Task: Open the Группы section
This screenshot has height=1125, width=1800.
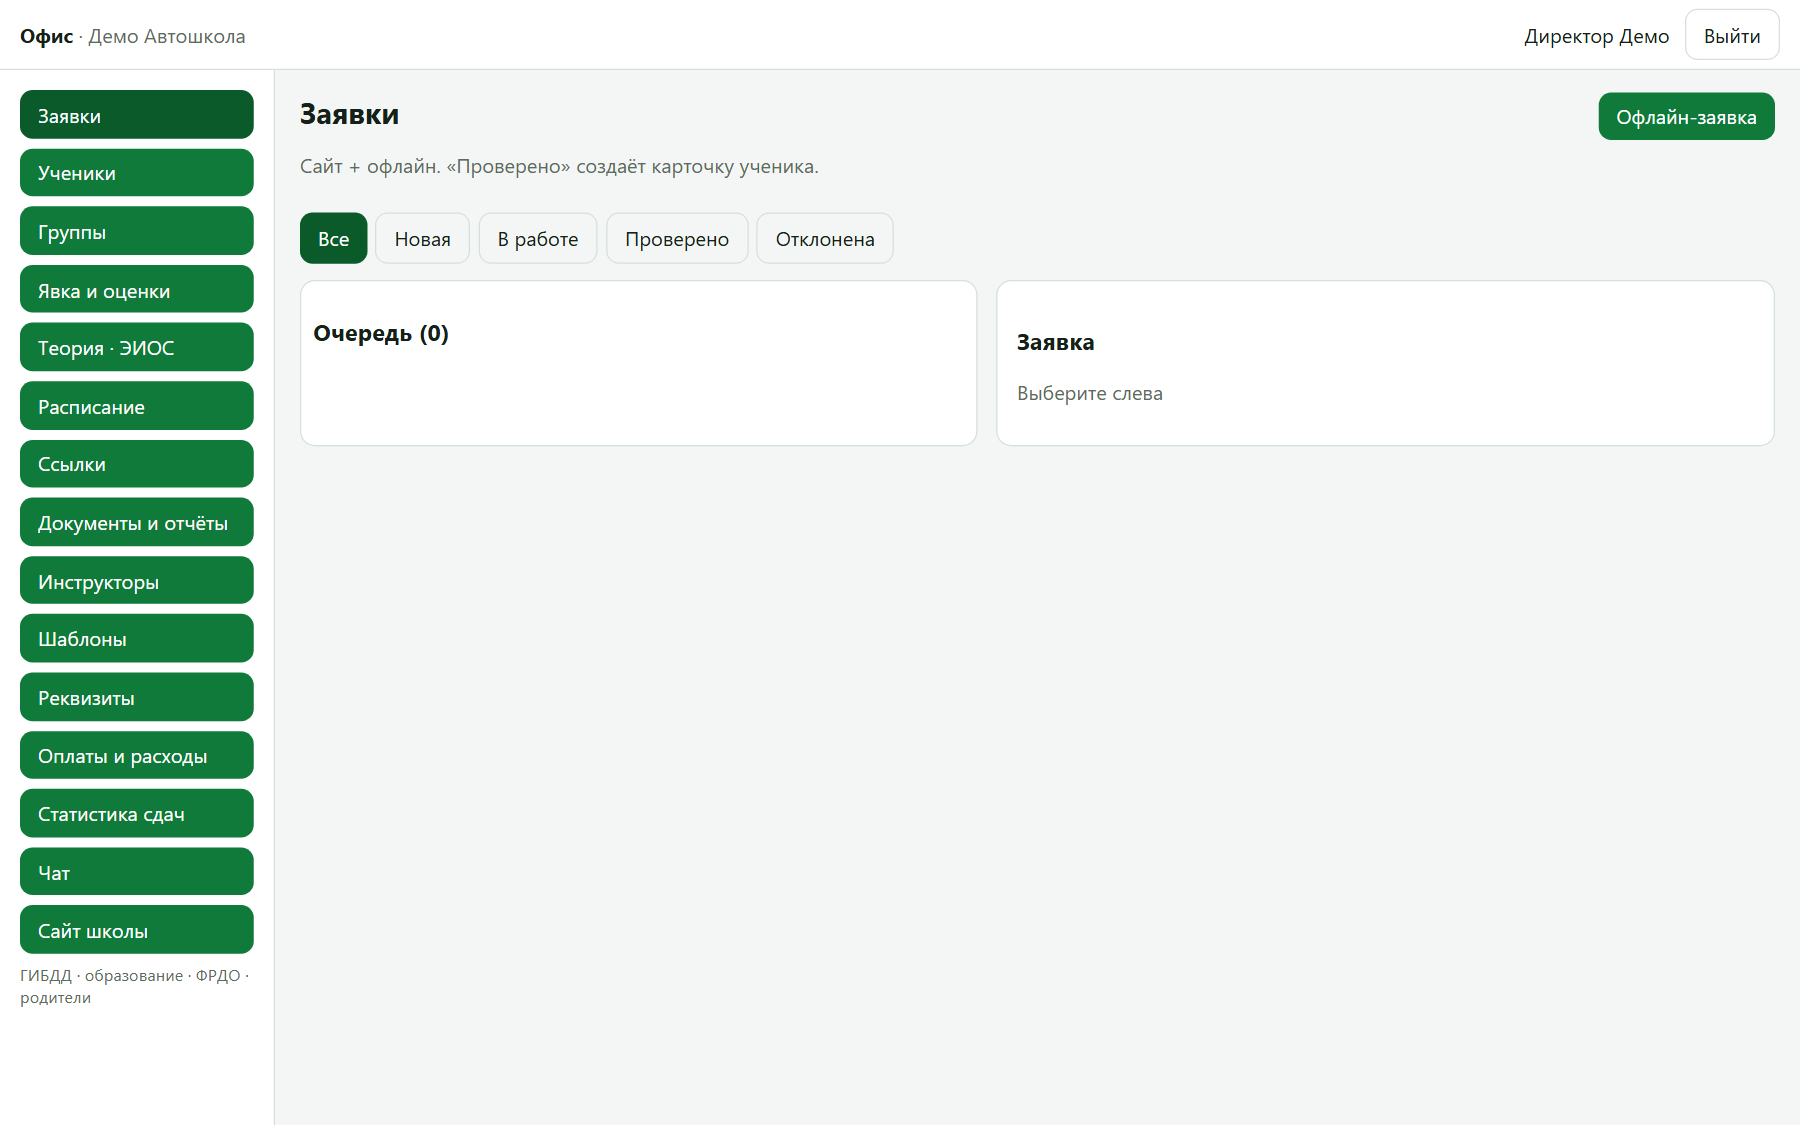Action: coord(137,231)
